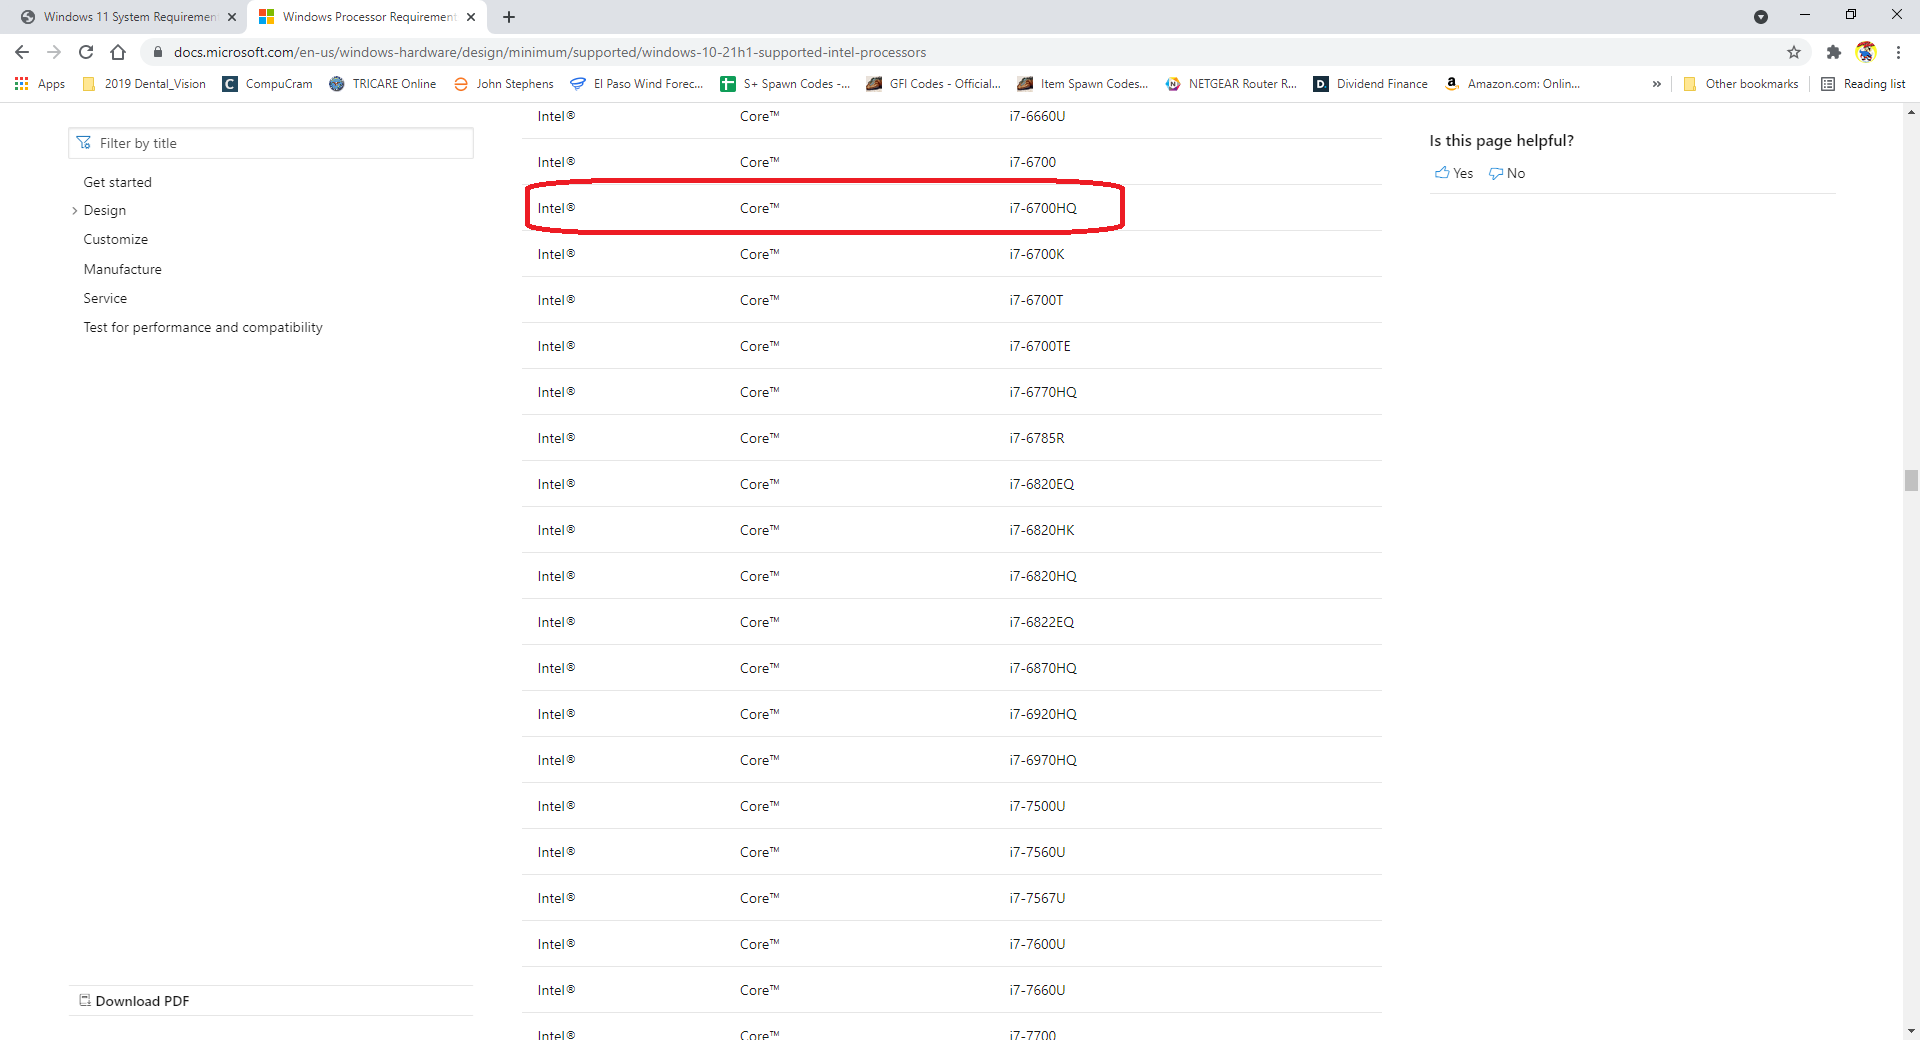
Task: Expand the Design section in the sidebar
Action: pyautogui.click(x=75, y=211)
